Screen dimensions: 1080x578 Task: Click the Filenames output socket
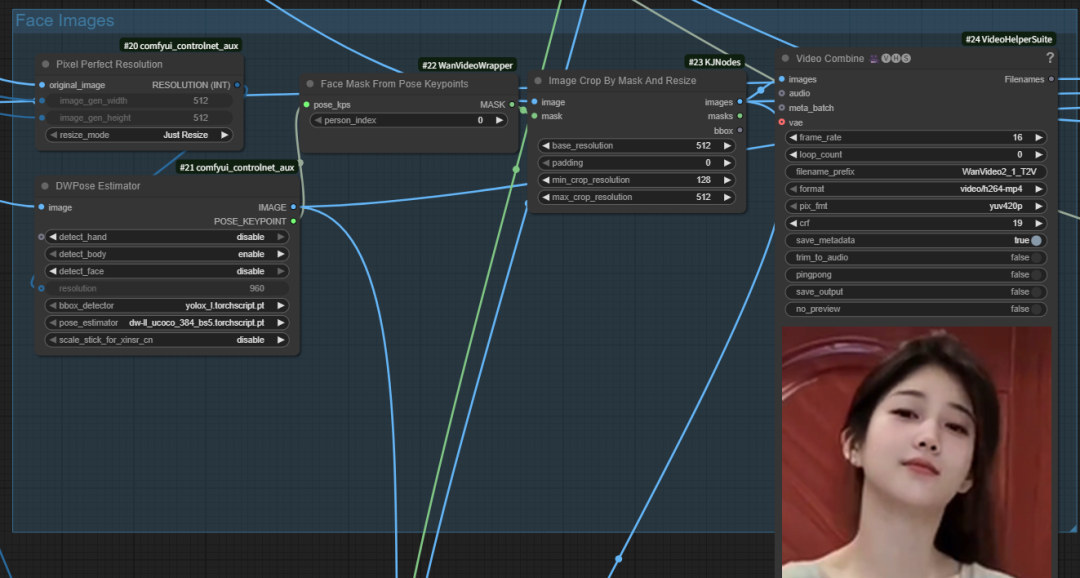click(x=1050, y=79)
